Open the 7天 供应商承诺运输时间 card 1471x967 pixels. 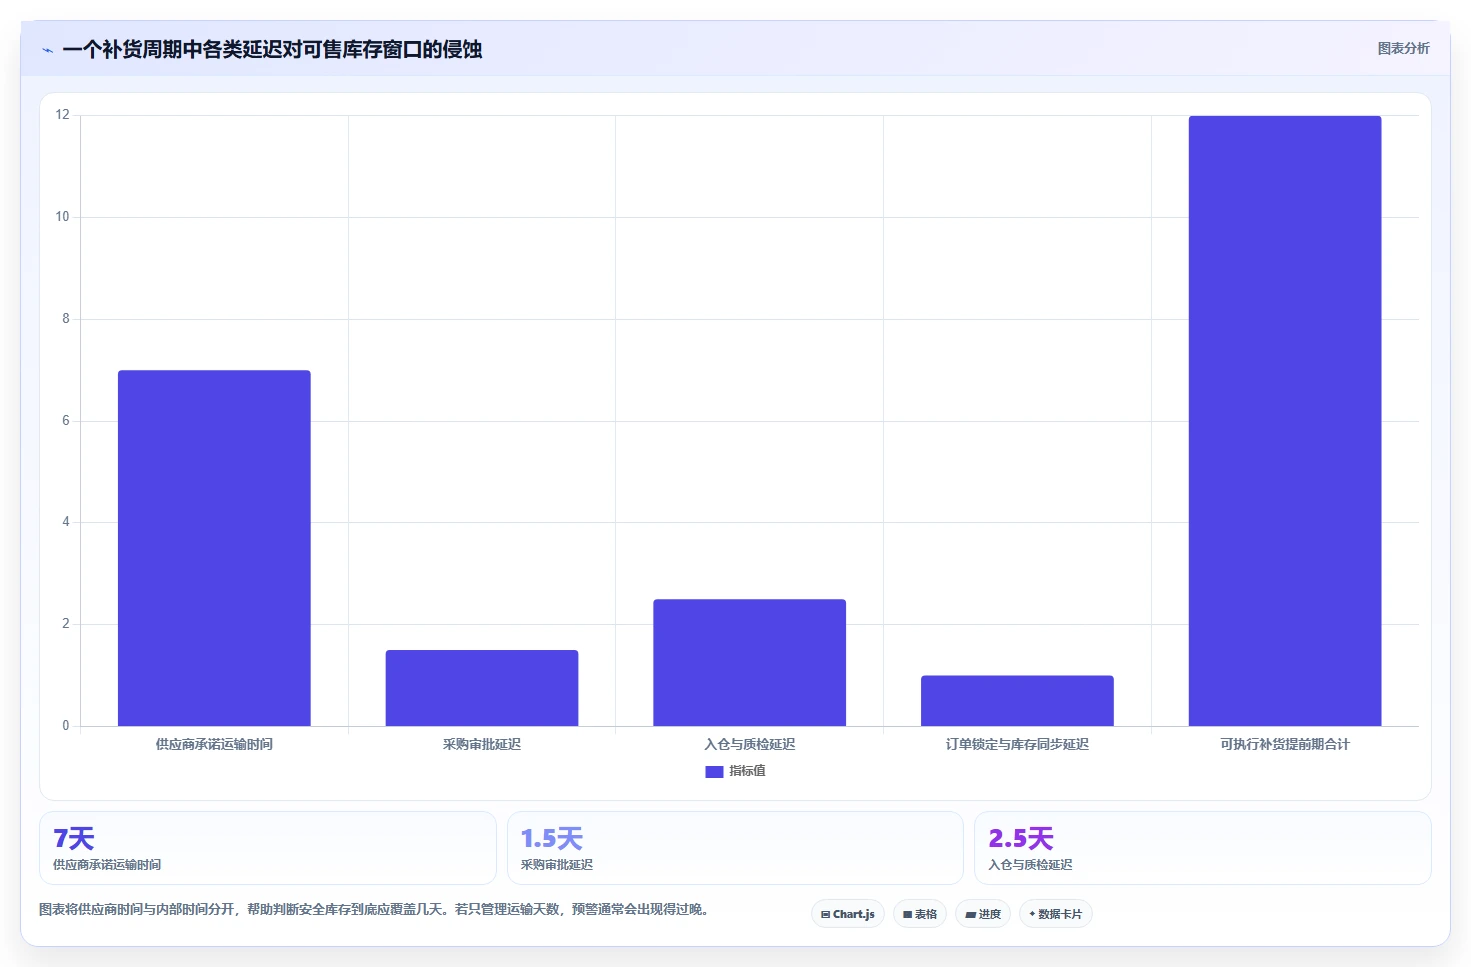268,848
